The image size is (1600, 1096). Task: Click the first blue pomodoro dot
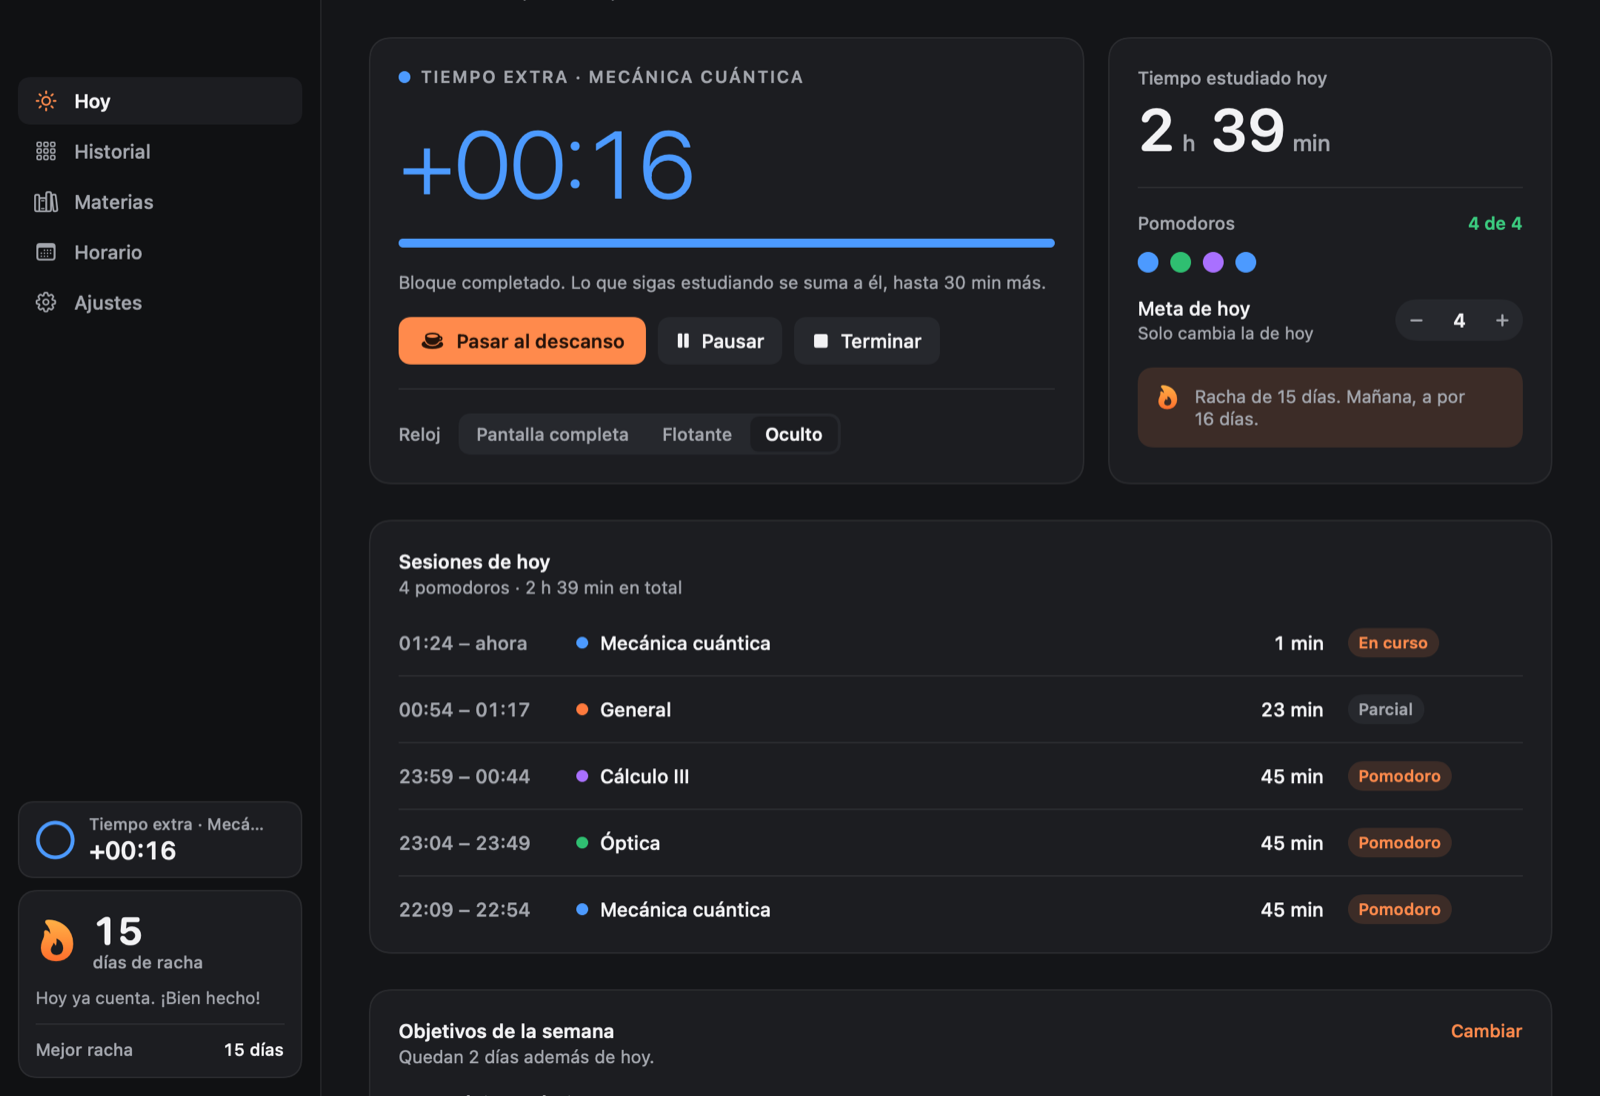point(1148,262)
